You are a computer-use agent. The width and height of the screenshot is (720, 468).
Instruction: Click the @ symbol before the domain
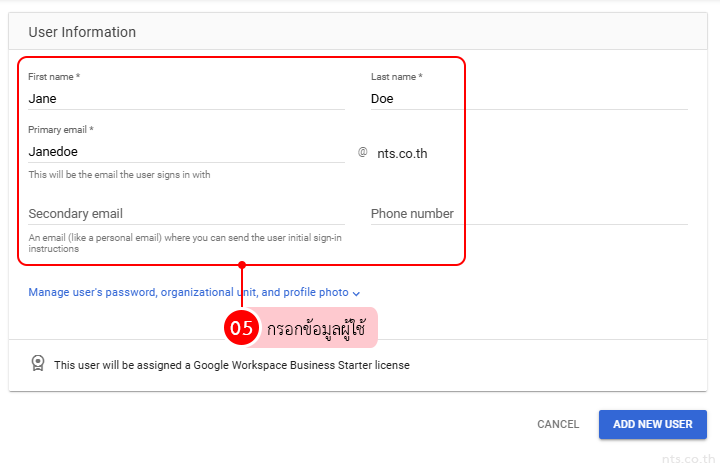tap(363, 153)
